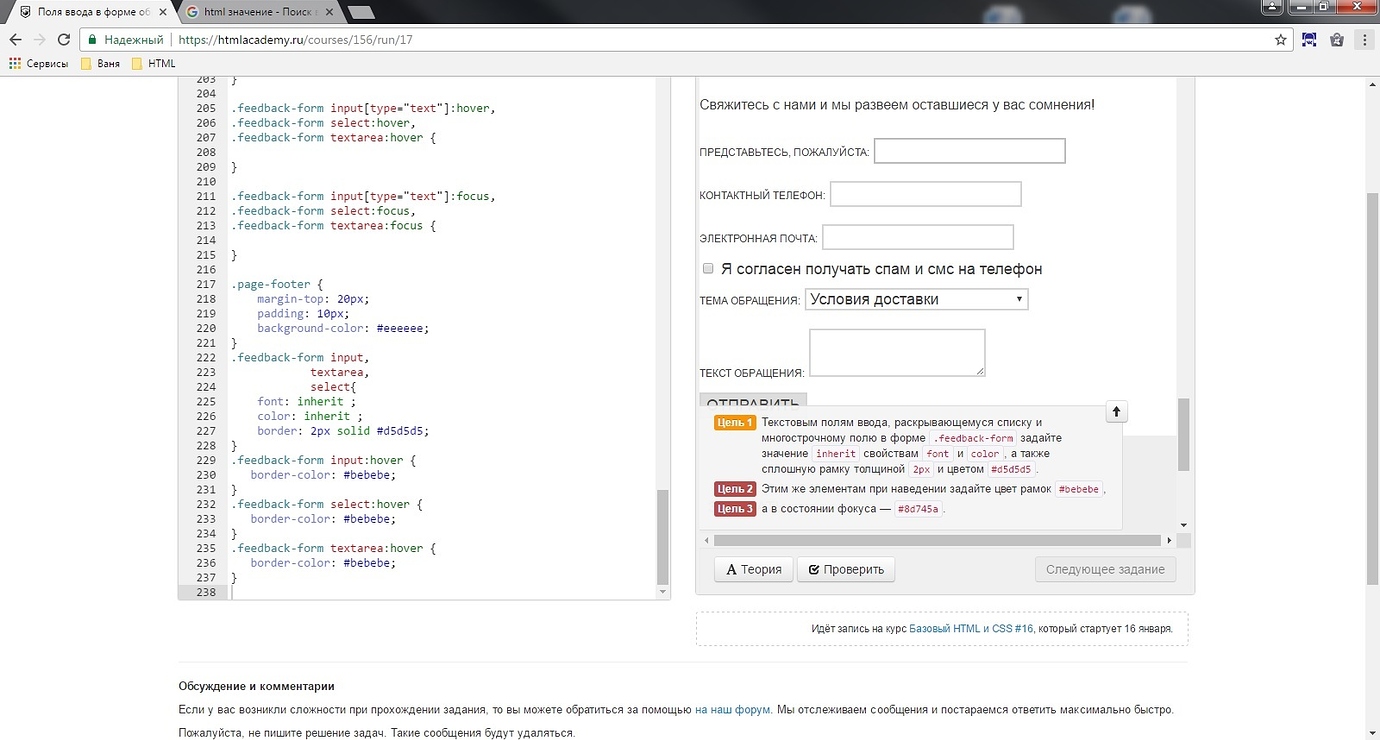Select the Цель 1 goal badge
Image resolution: width=1380 pixels, height=740 pixels.
[x=734, y=423]
